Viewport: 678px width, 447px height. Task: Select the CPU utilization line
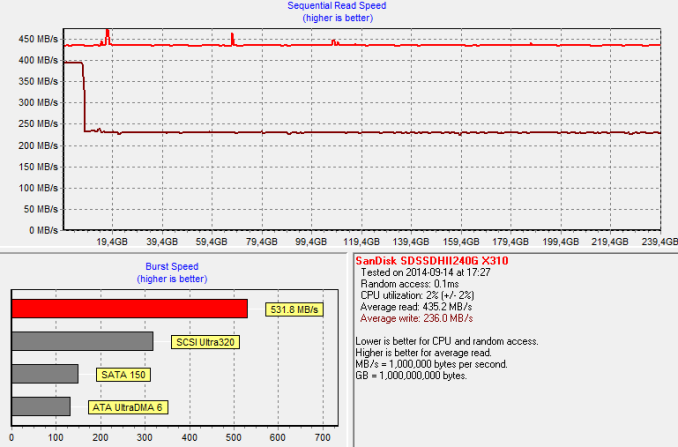tap(417, 295)
